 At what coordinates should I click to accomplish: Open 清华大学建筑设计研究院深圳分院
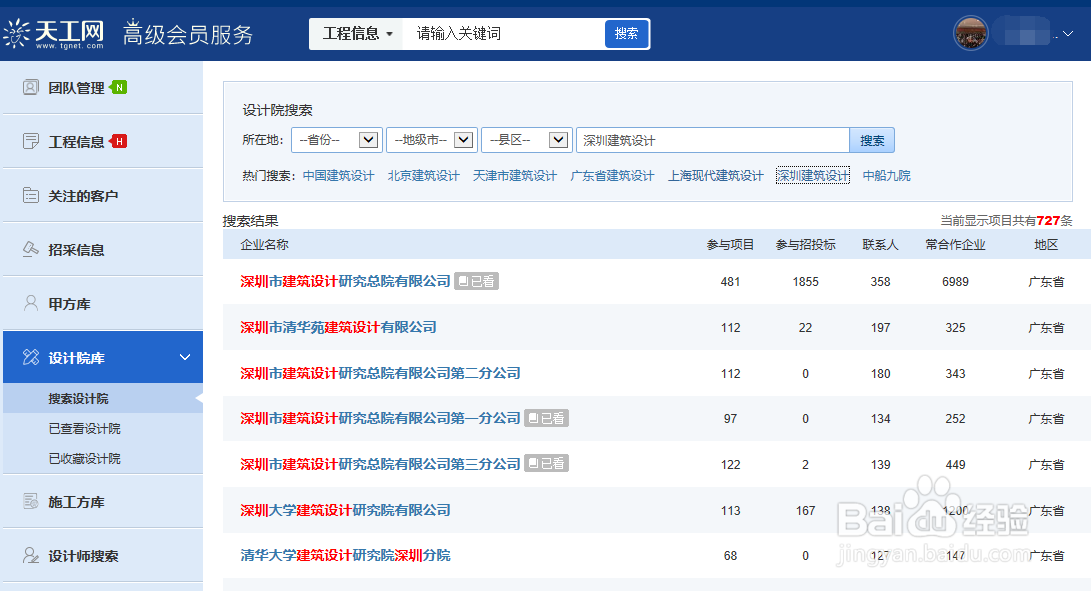pyautogui.click(x=345, y=555)
